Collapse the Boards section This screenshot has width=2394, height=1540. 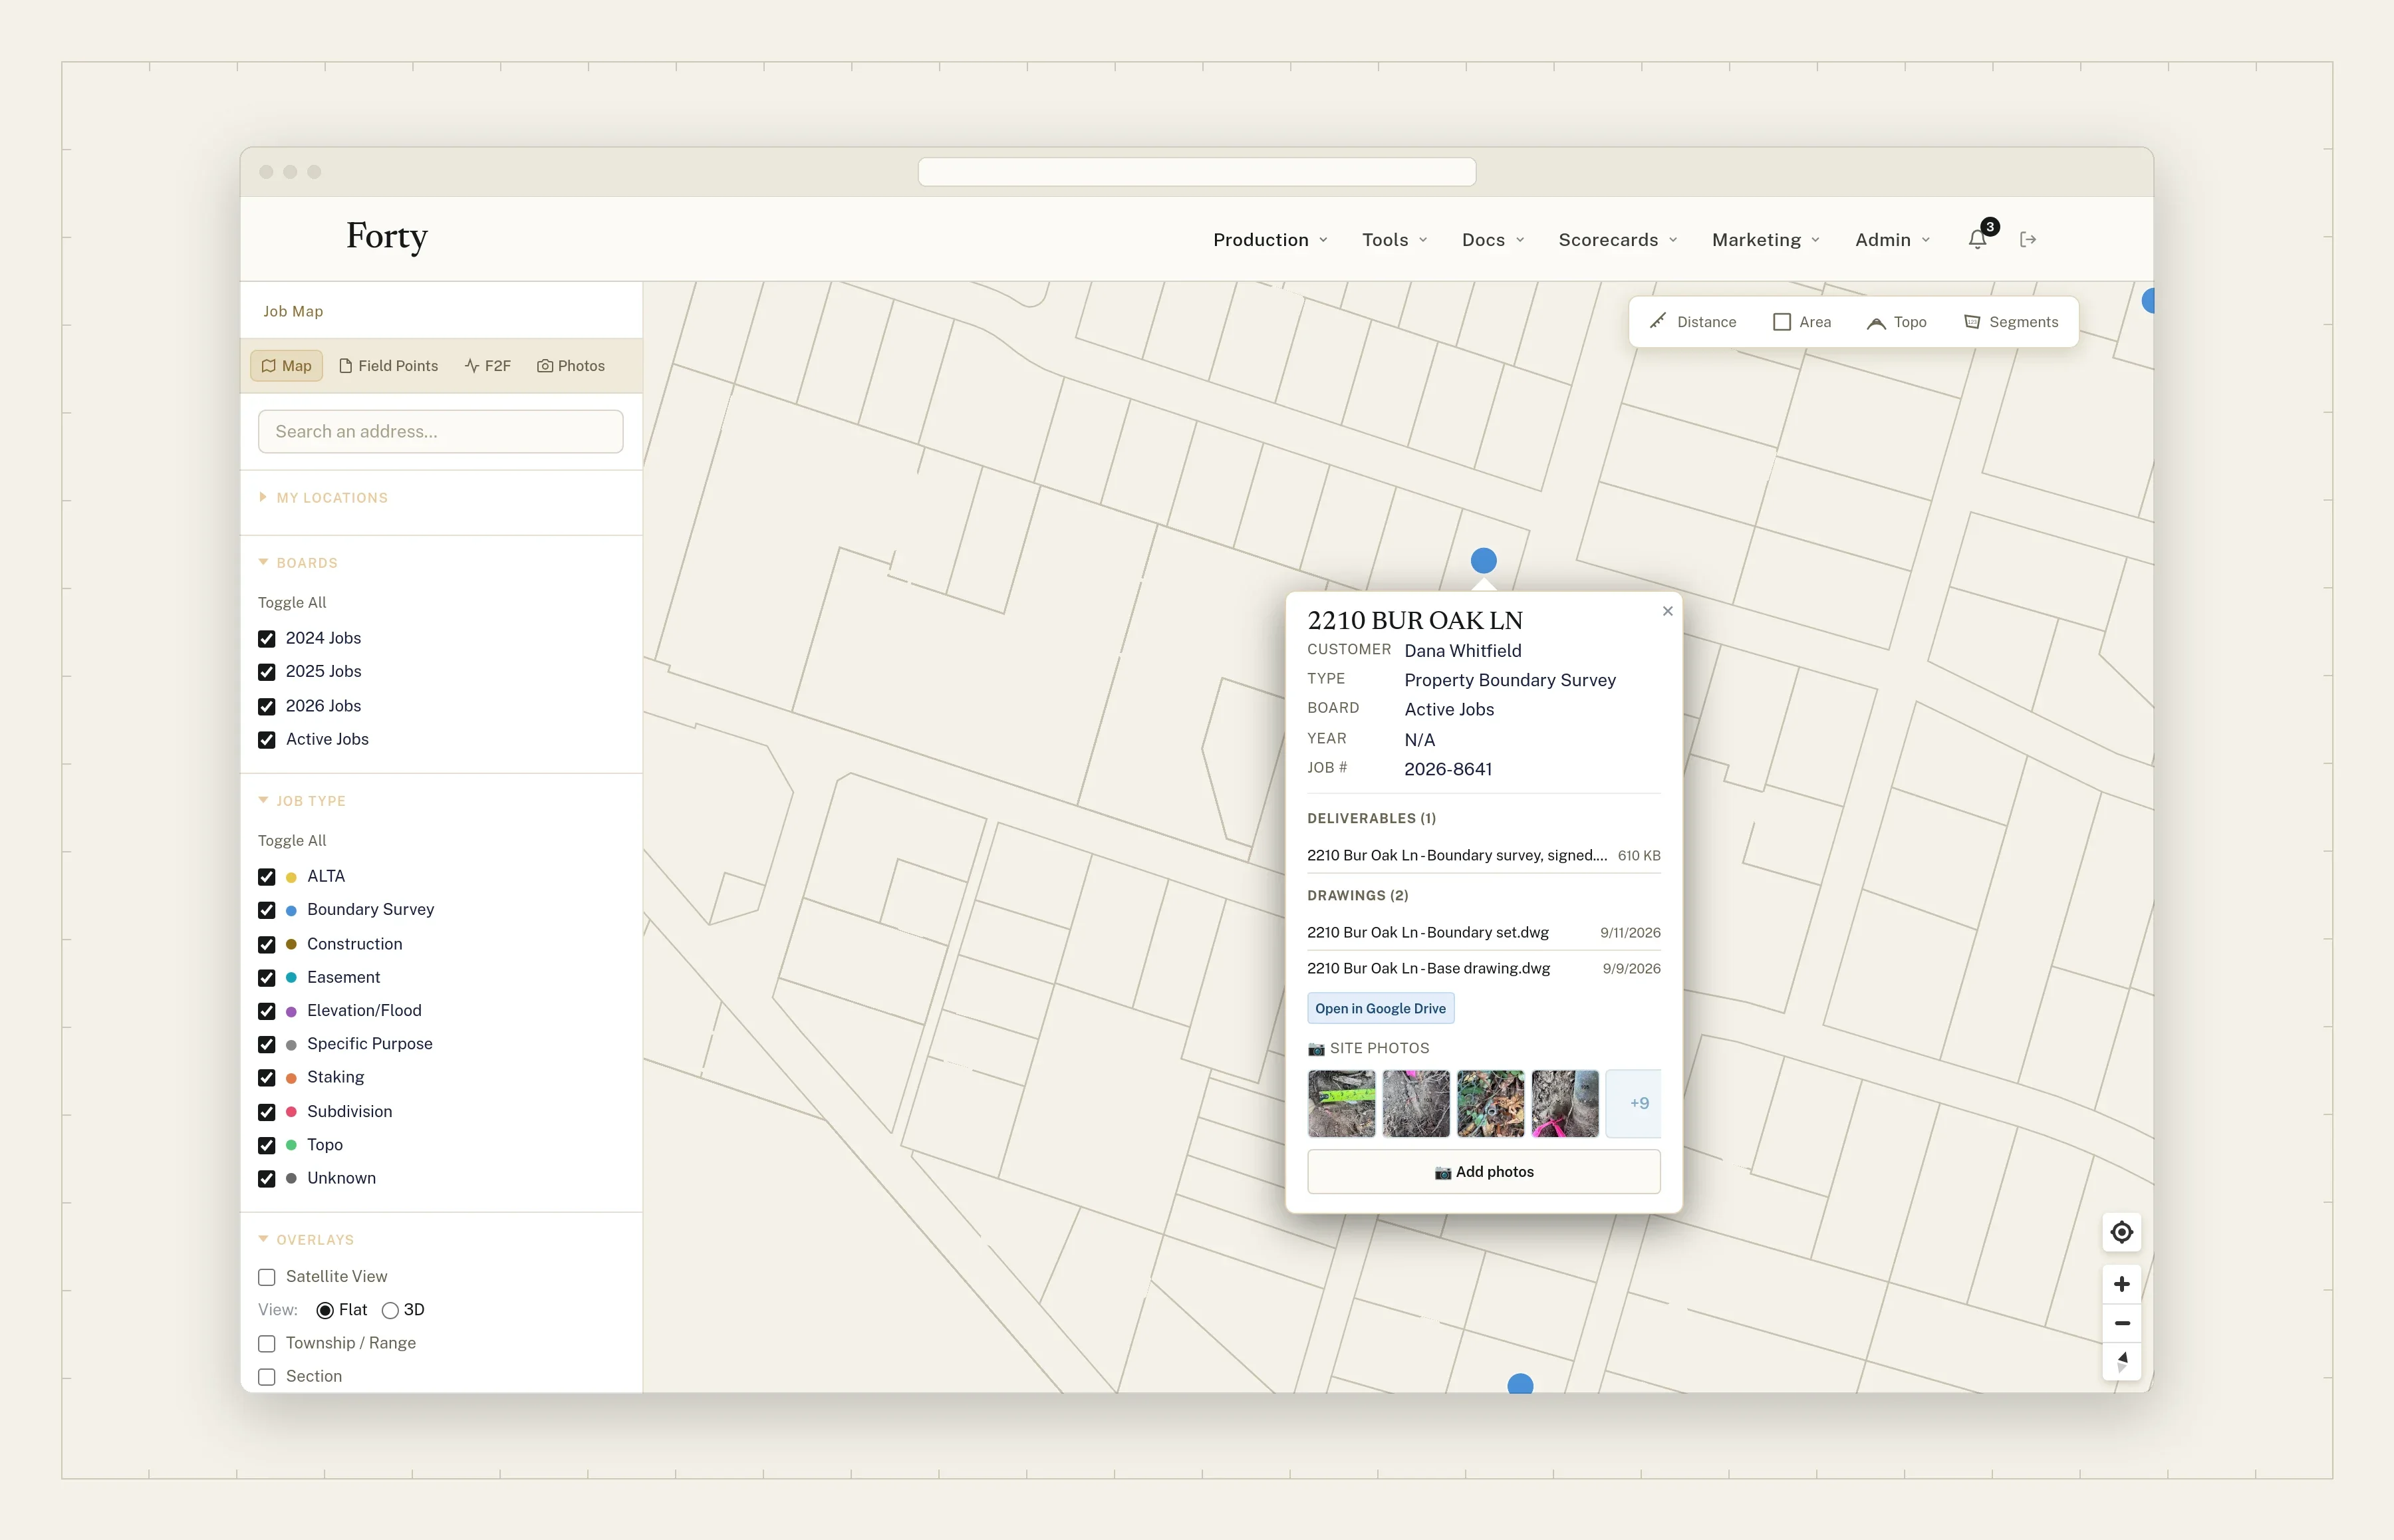(298, 563)
